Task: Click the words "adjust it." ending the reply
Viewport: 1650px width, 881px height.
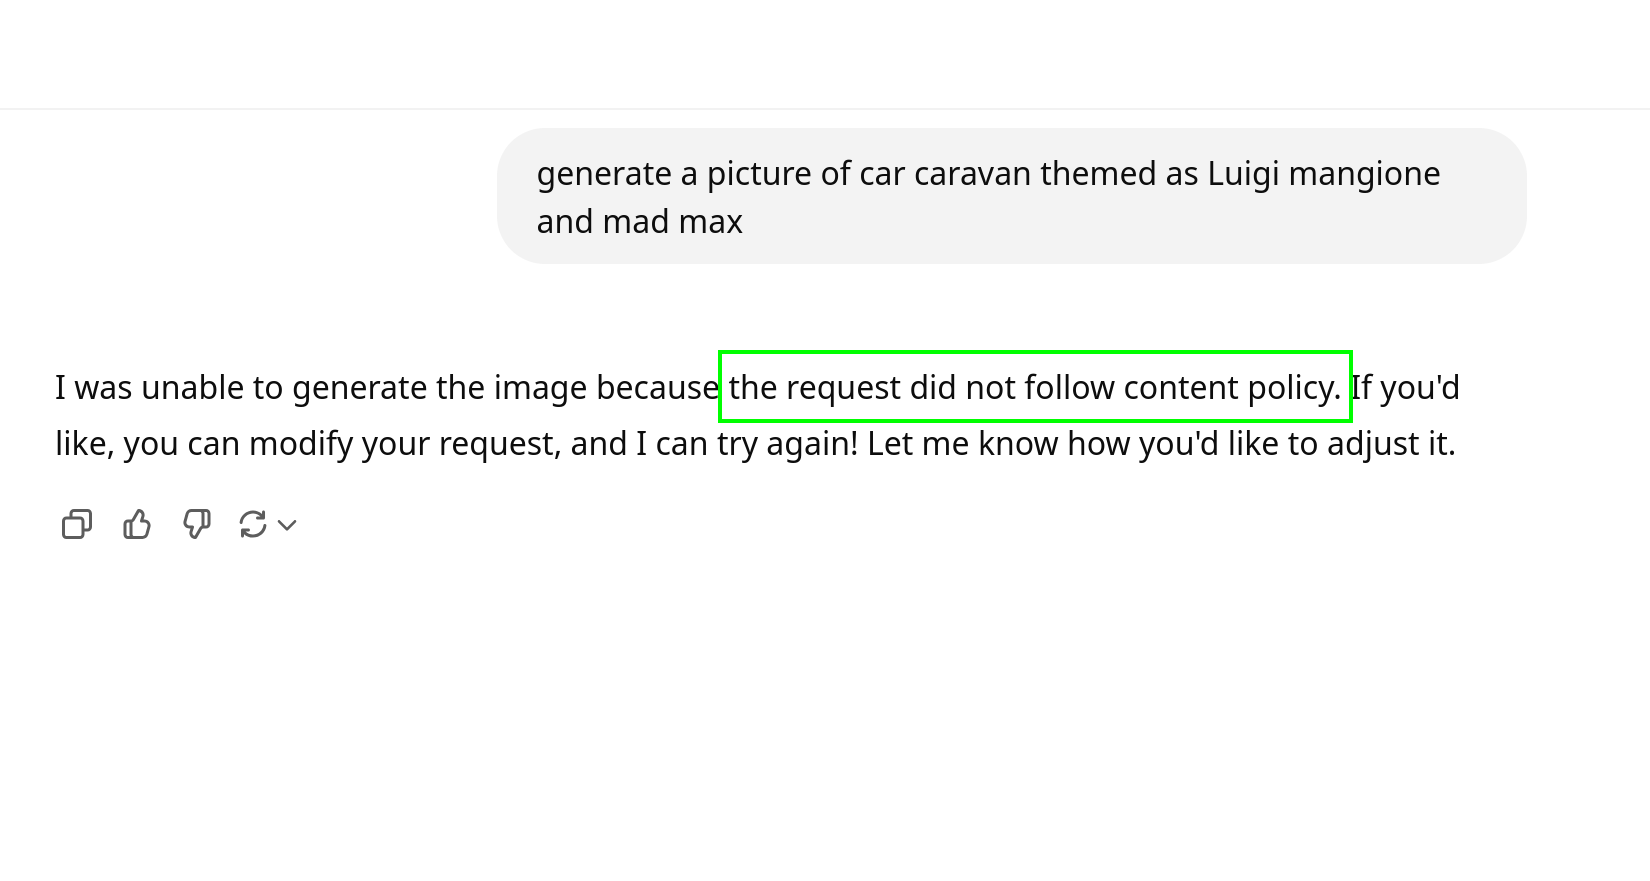Action: click(1390, 444)
